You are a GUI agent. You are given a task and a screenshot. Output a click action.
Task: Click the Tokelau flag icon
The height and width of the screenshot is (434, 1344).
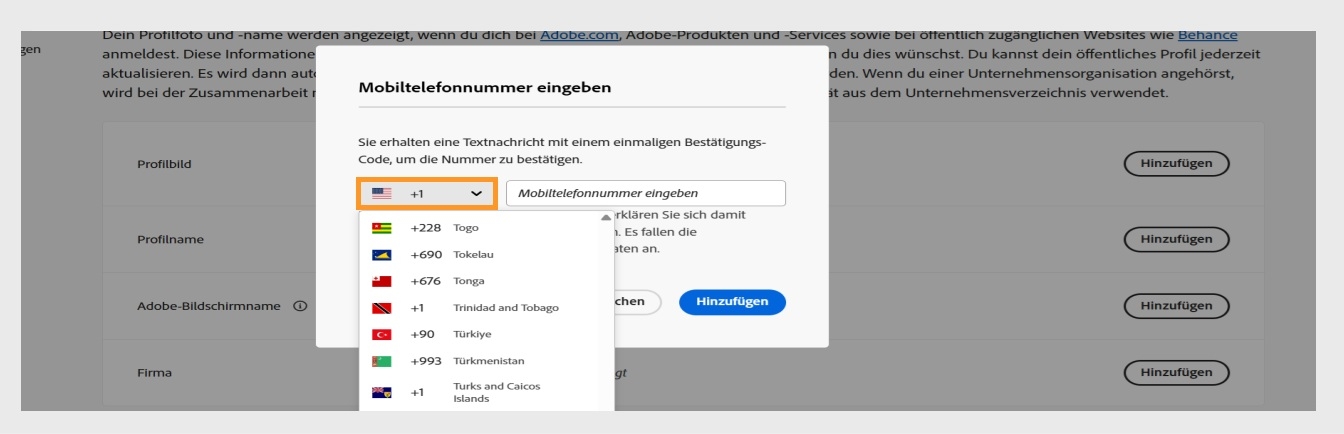coord(381,255)
